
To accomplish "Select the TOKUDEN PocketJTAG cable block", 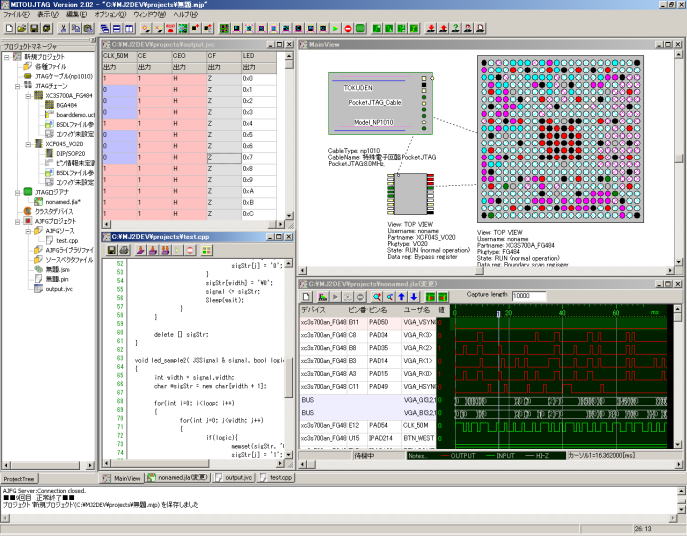I will 380,103.
